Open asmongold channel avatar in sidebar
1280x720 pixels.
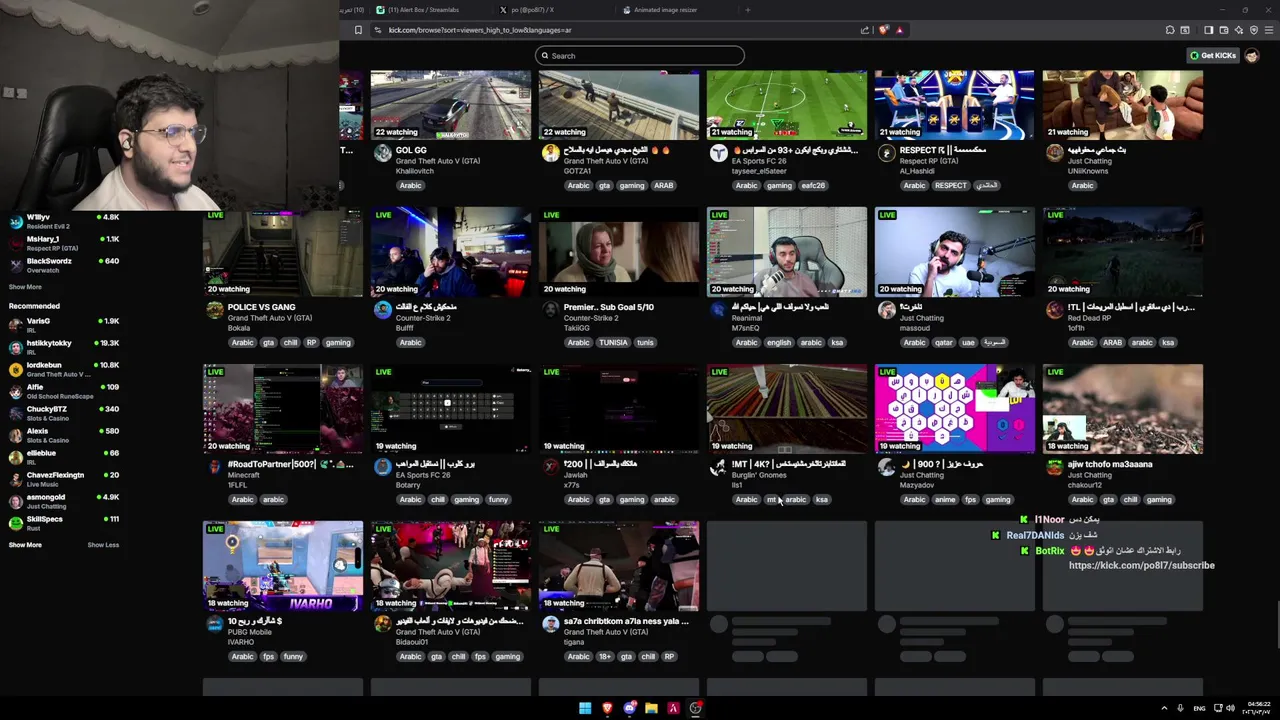click(x=15, y=501)
